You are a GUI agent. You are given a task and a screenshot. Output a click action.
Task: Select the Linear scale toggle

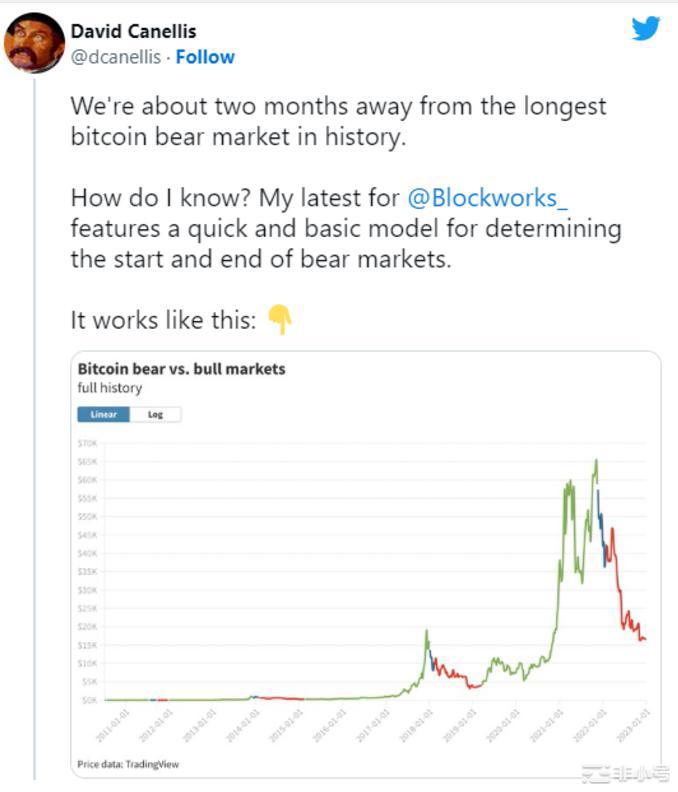(x=104, y=414)
